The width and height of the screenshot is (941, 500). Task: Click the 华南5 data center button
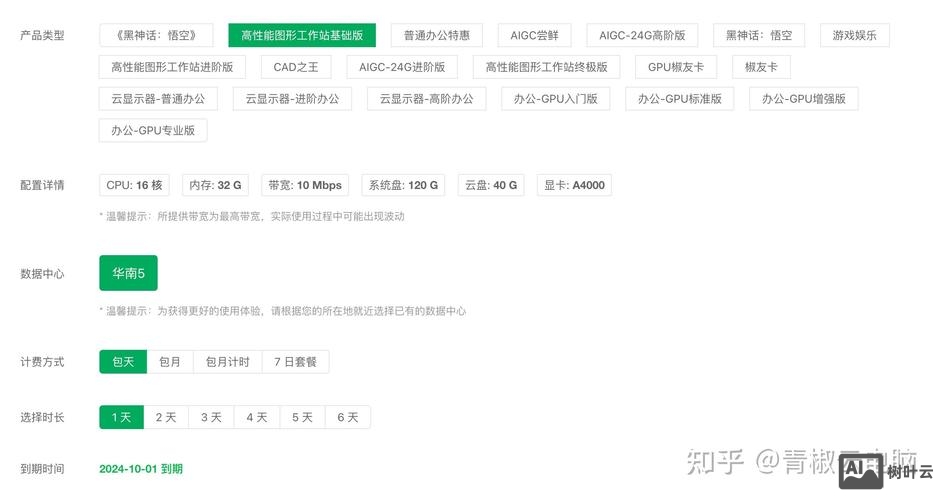point(128,273)
